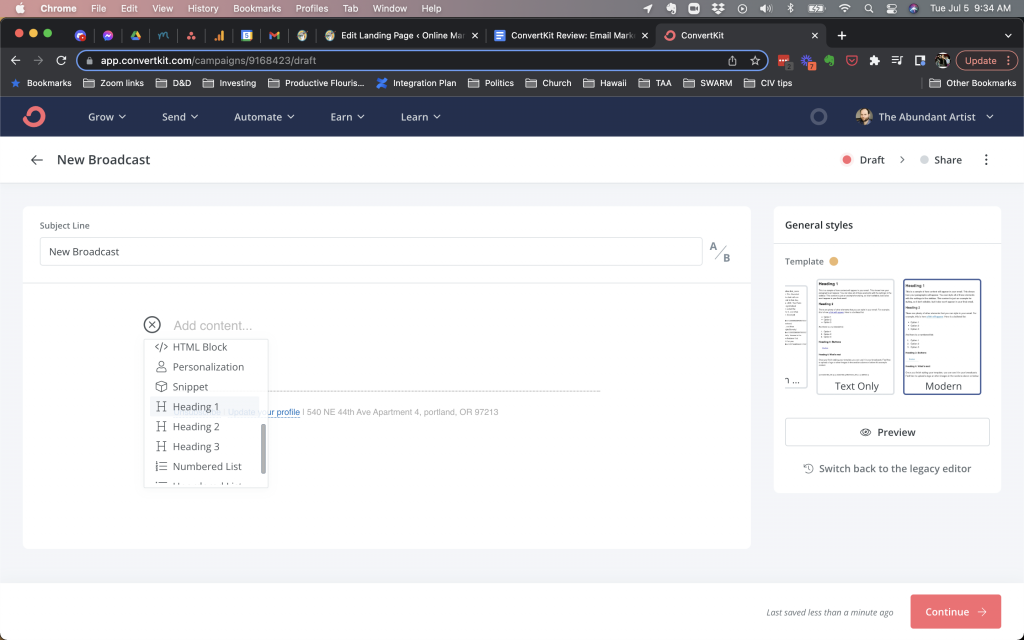
Task: Click the Chrome extensions puzzle icon
Action: point(874,60)
